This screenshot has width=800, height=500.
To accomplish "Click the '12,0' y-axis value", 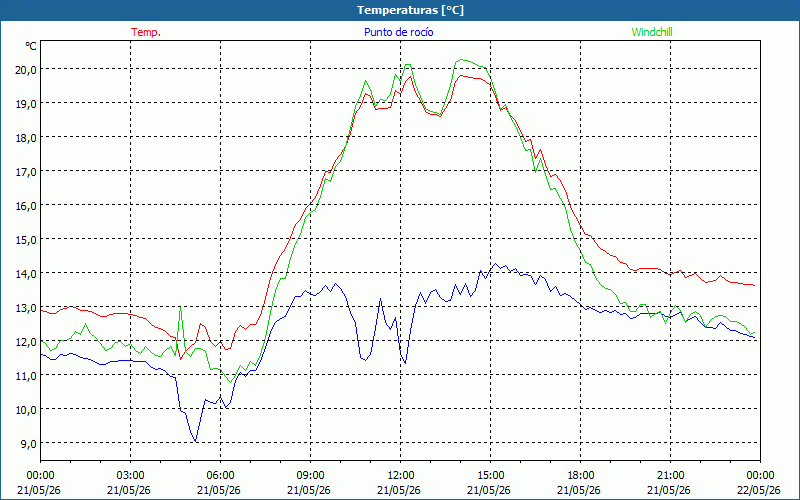I will [x=26, y=342].
